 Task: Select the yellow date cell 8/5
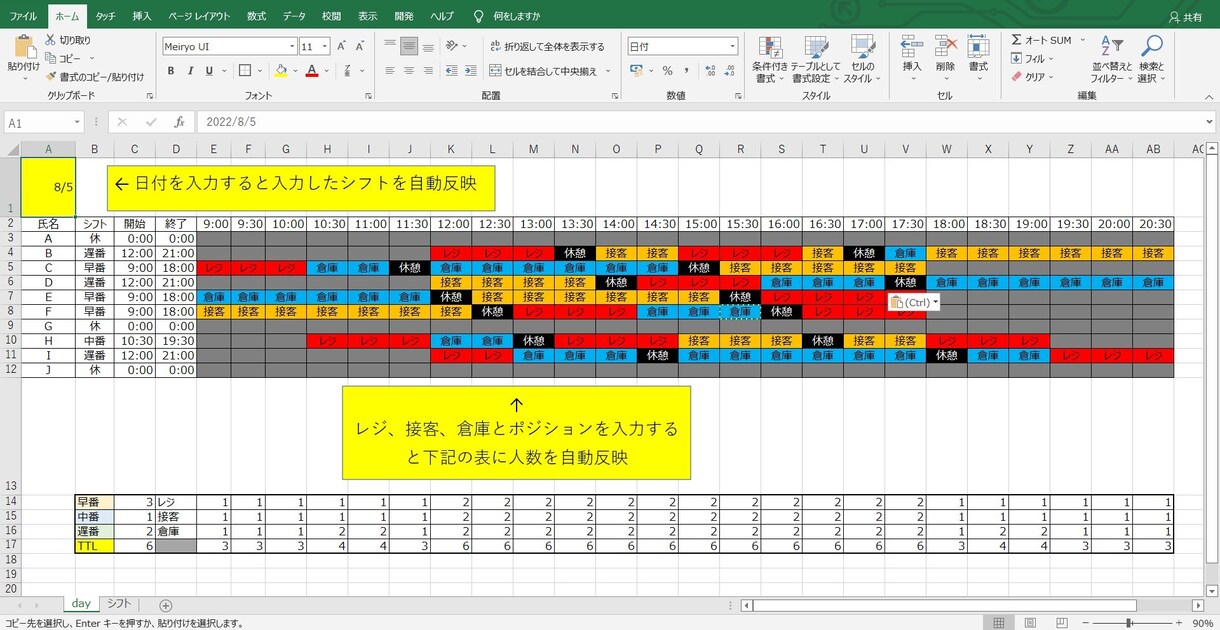click(48, 187)
